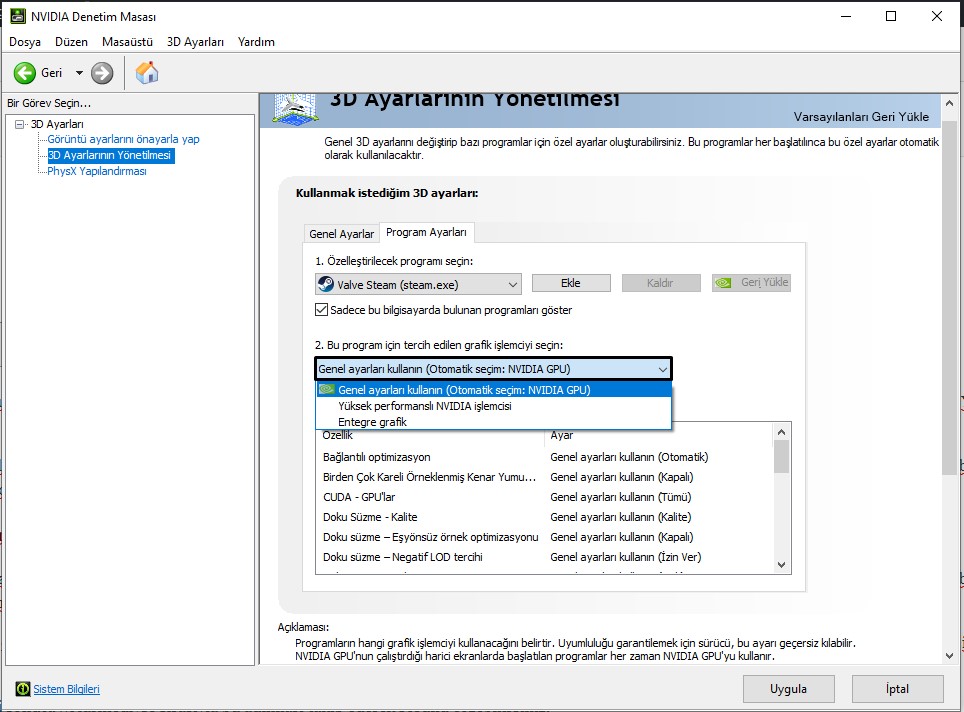Open the Masaüstü menu
The width and height of the screenshot is (964, 712).
pyautogui.click(x=127, y=42)
